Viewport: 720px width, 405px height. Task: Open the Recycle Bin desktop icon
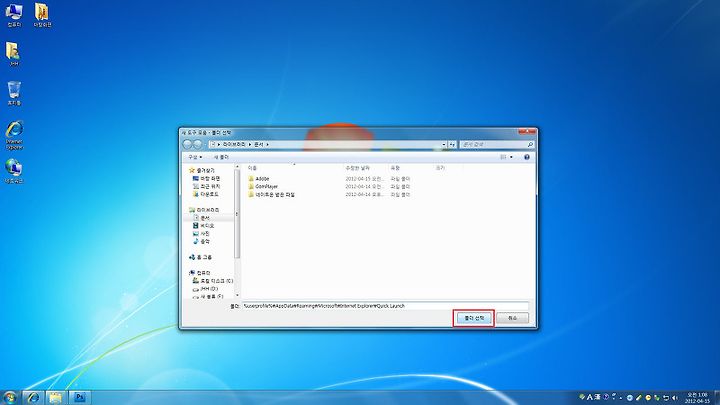click(x=14, y=93)
